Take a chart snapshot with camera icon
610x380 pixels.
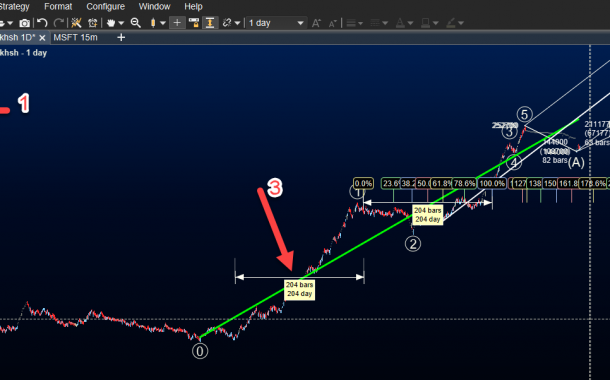[25, 23]
